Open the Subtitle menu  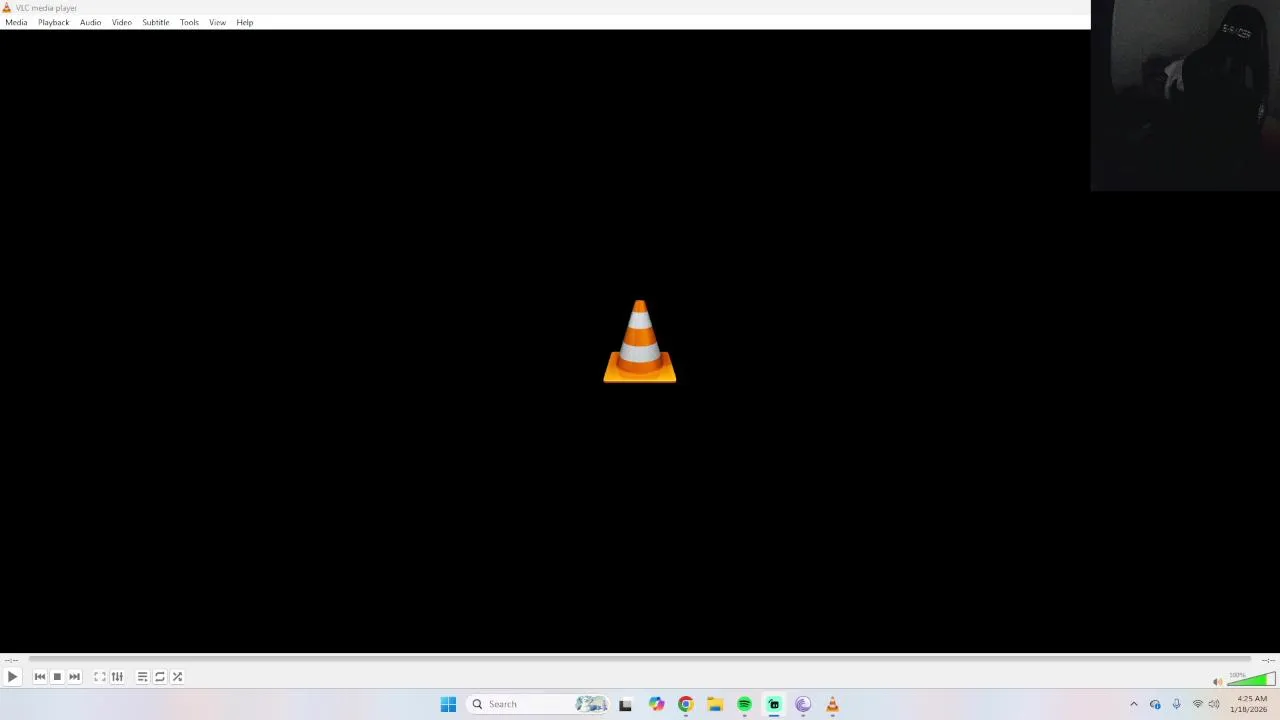(x=156, y=22)
